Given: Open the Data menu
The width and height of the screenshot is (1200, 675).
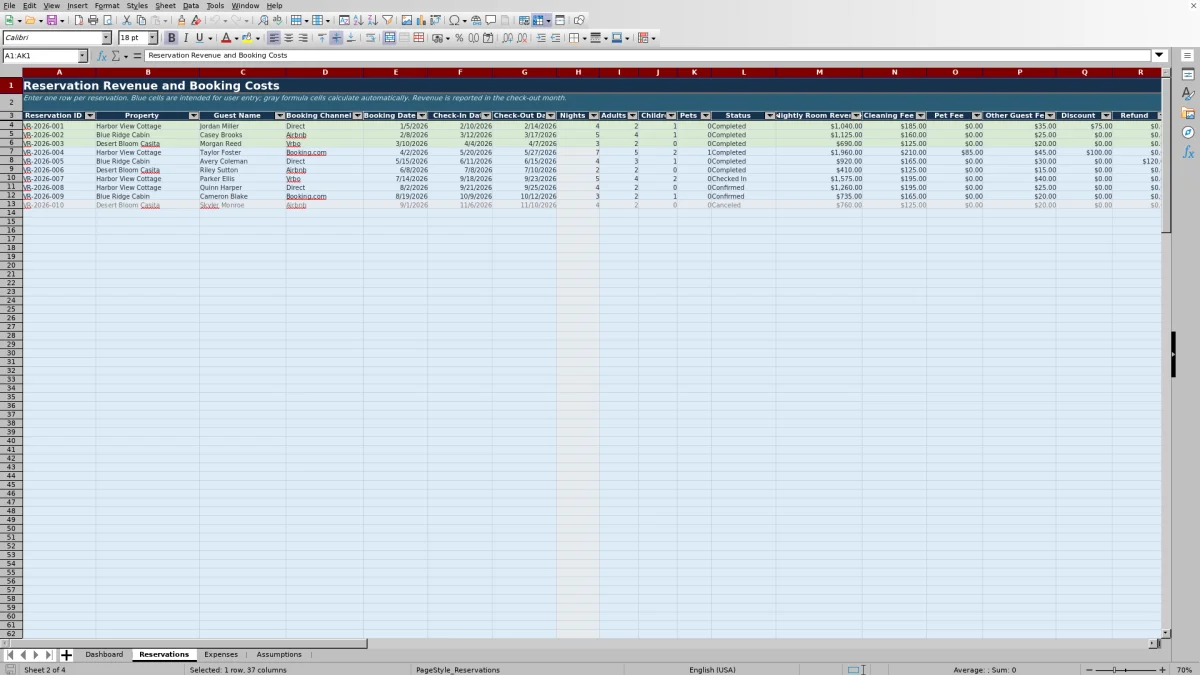Looking at the screenshot, I should pos(190,6).
